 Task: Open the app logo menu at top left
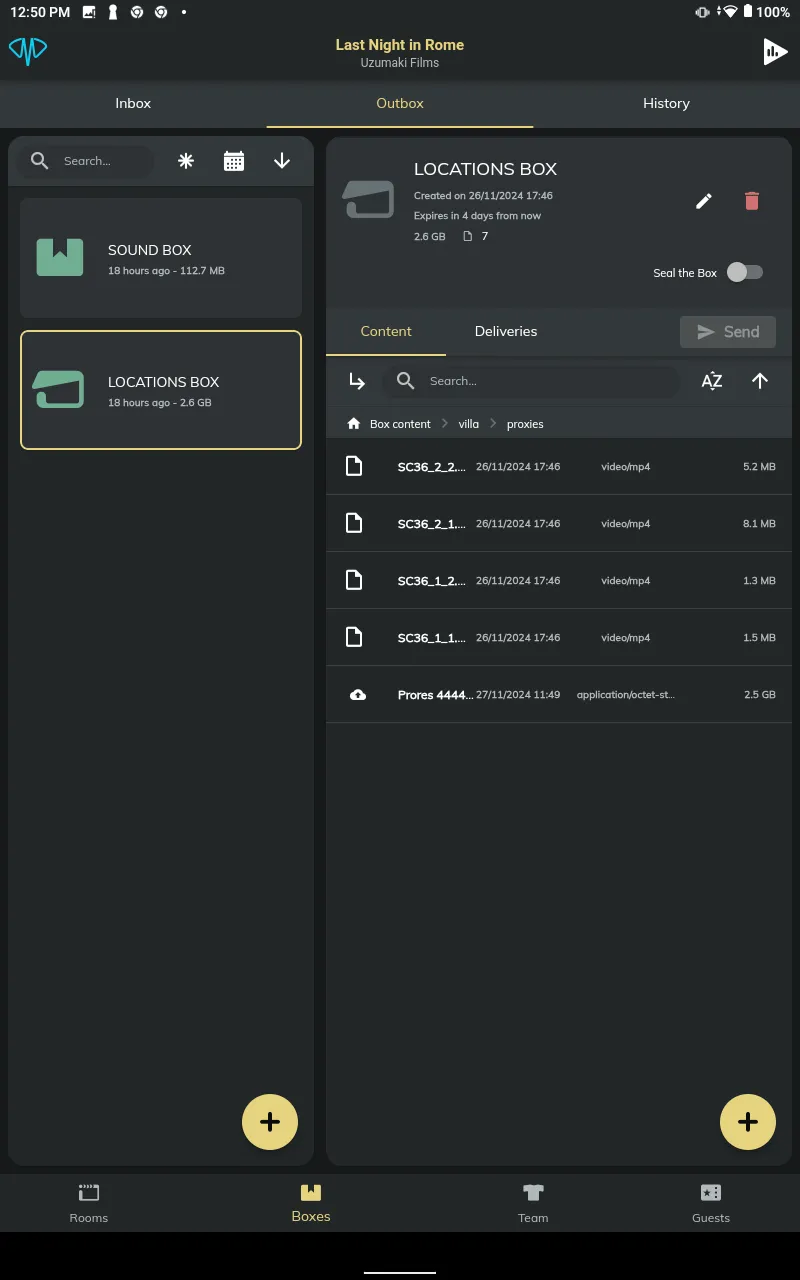coord(28,51)
